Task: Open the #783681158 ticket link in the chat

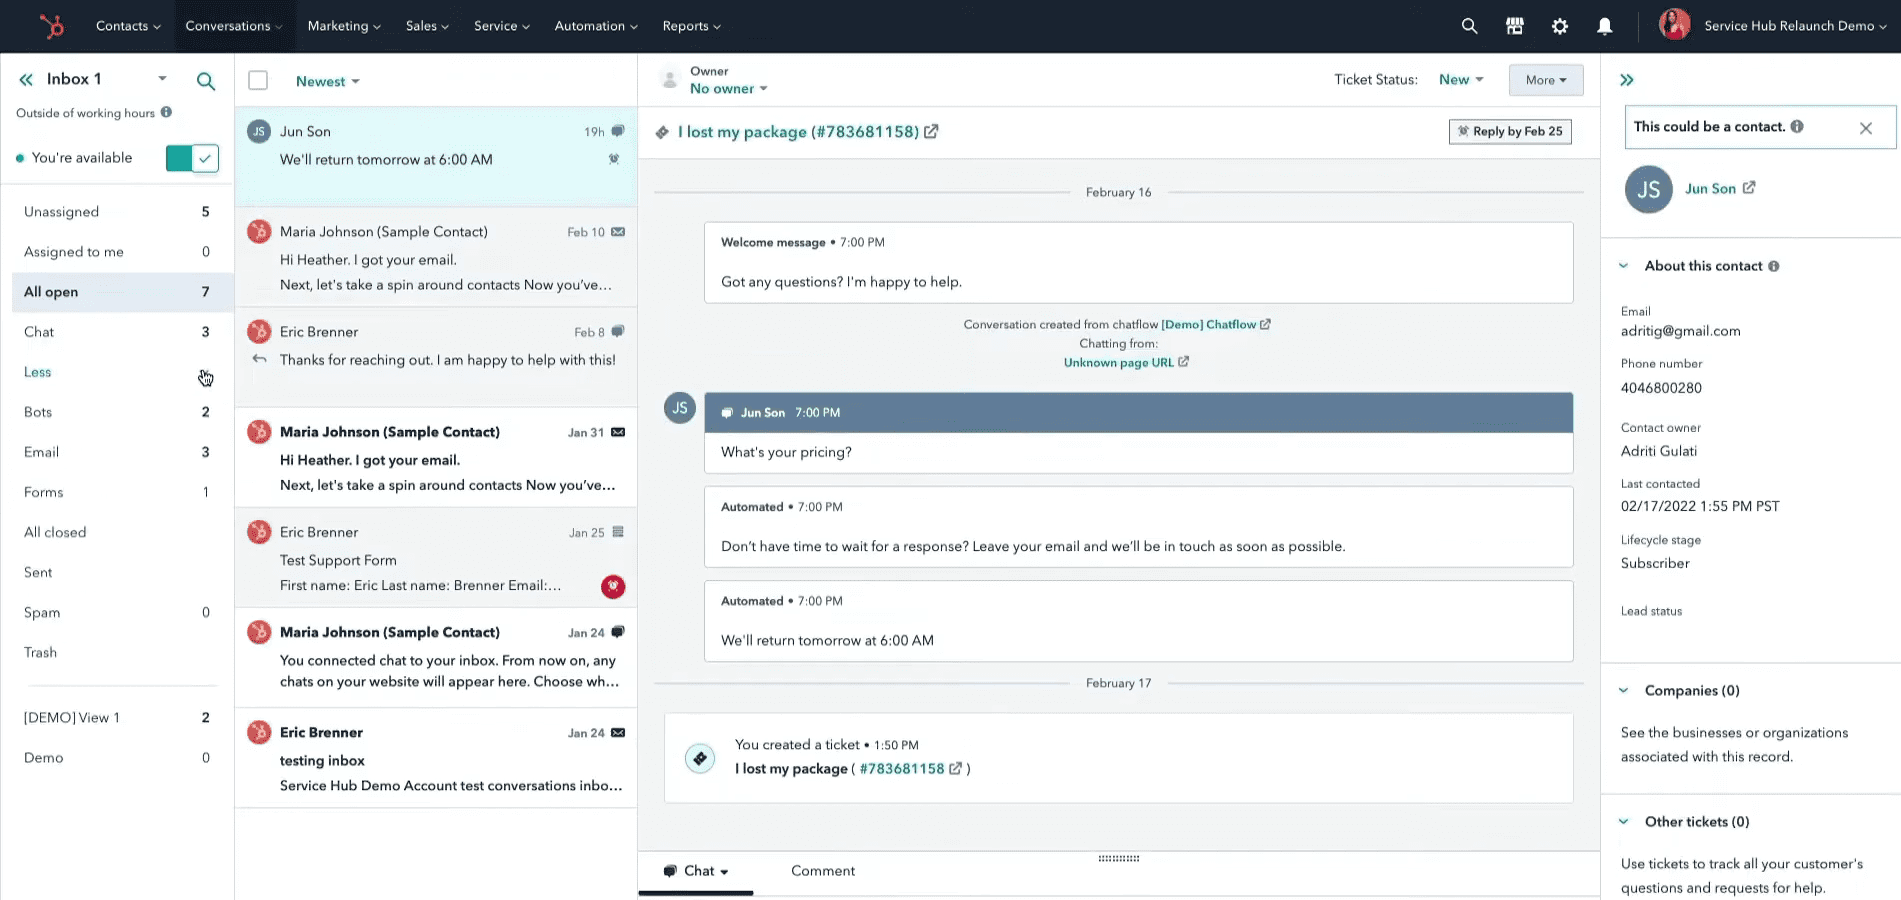Action: point(905,768)
